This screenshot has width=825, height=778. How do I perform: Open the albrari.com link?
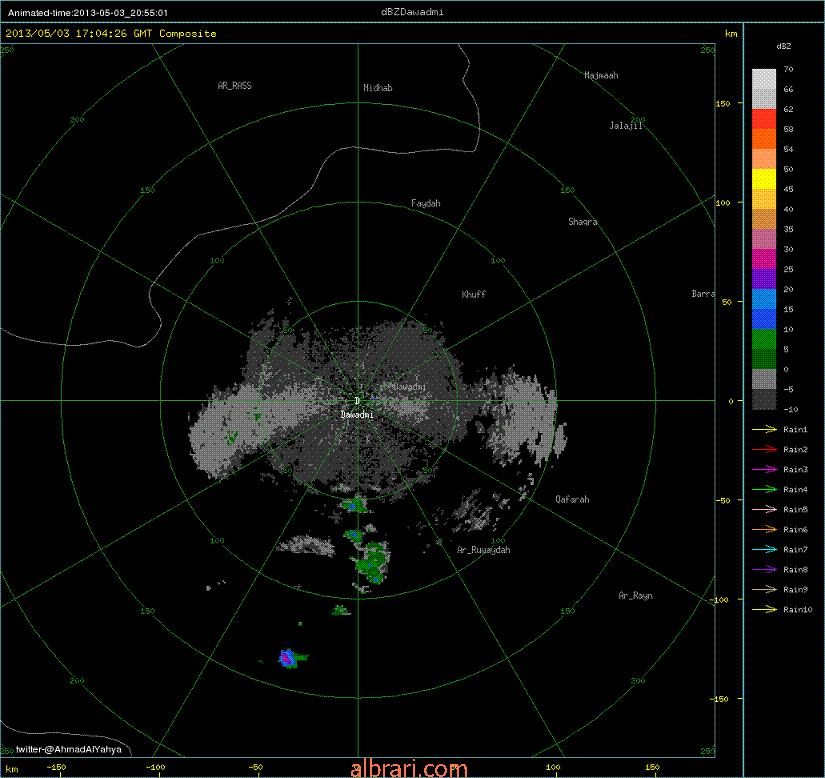point(409,769)
